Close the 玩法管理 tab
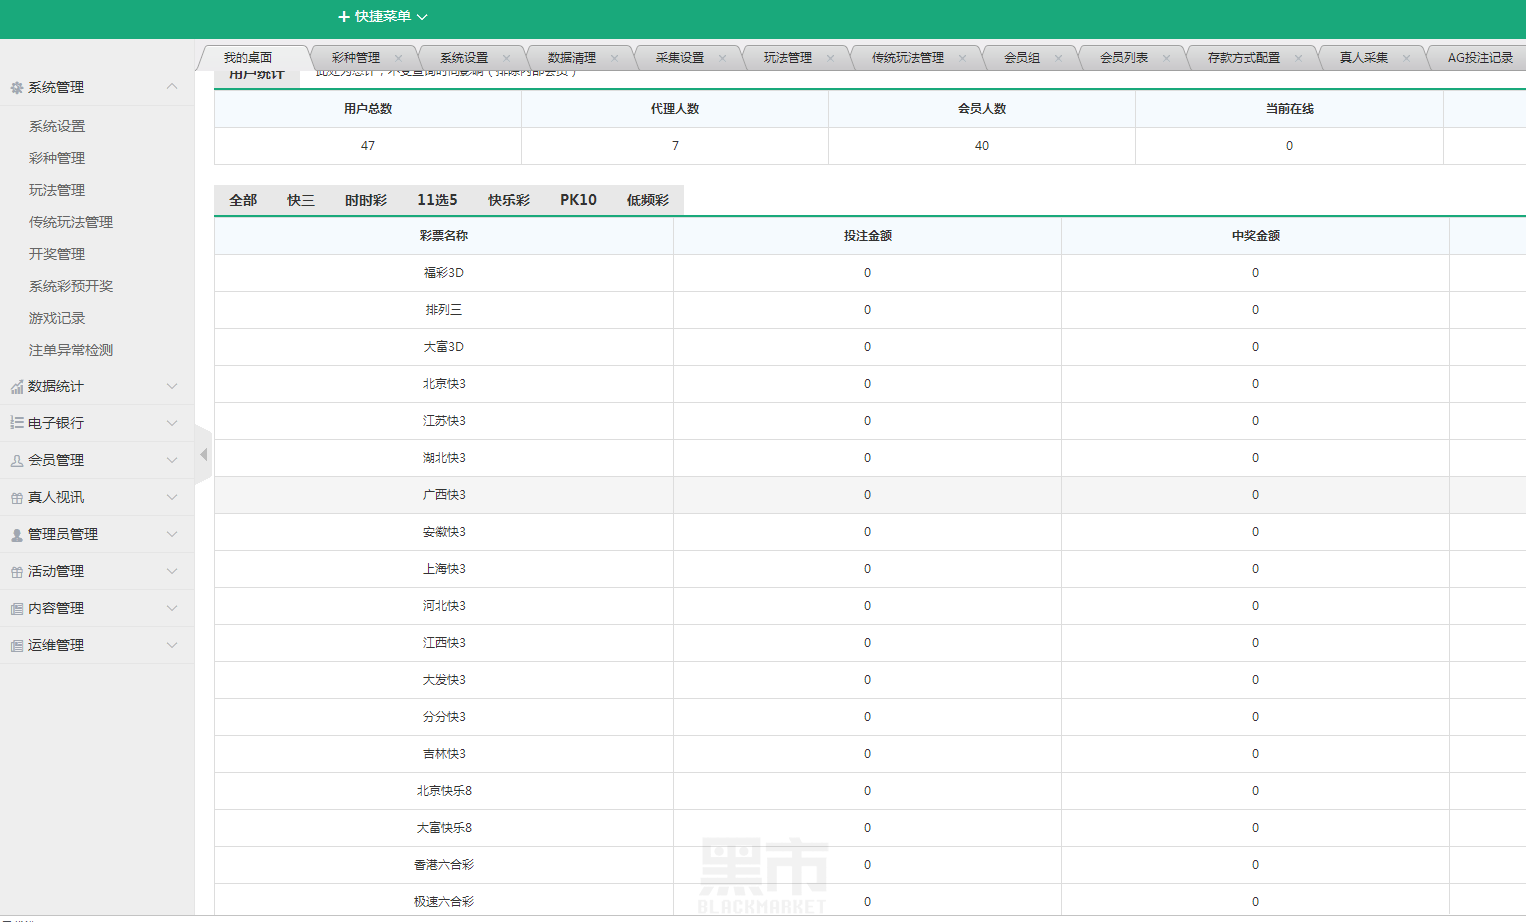1526x922 pixels. point(830,58)
